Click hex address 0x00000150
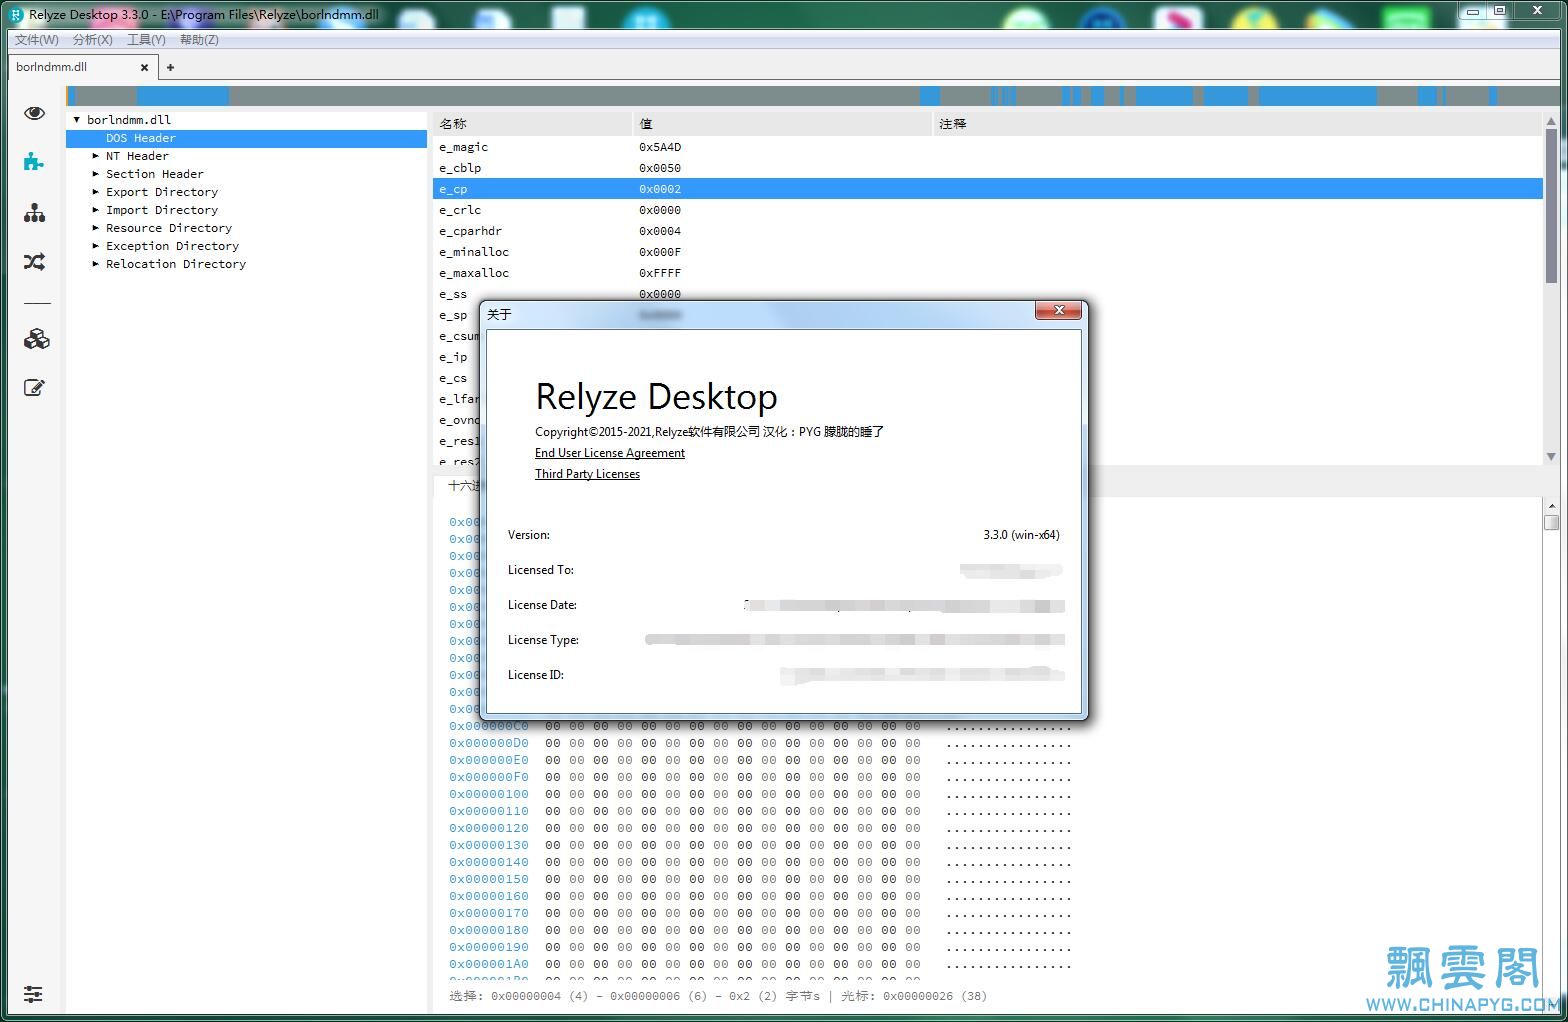The height and width of the screenshot is (1022, 1568). click(x=489, y=879)
